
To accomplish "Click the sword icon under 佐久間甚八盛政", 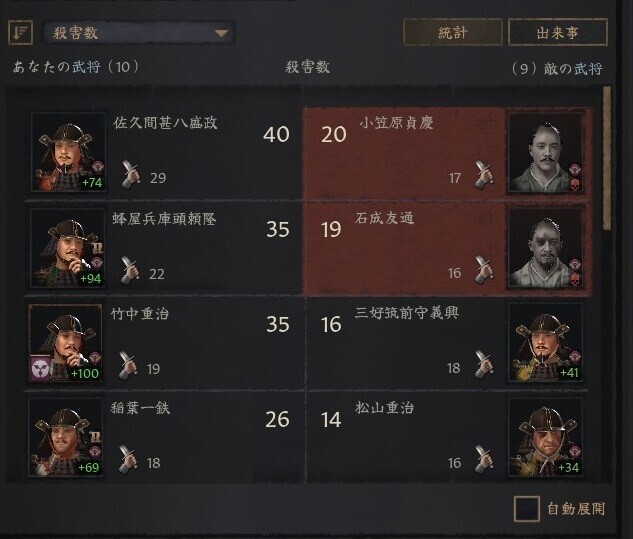I will pos(130,174).
